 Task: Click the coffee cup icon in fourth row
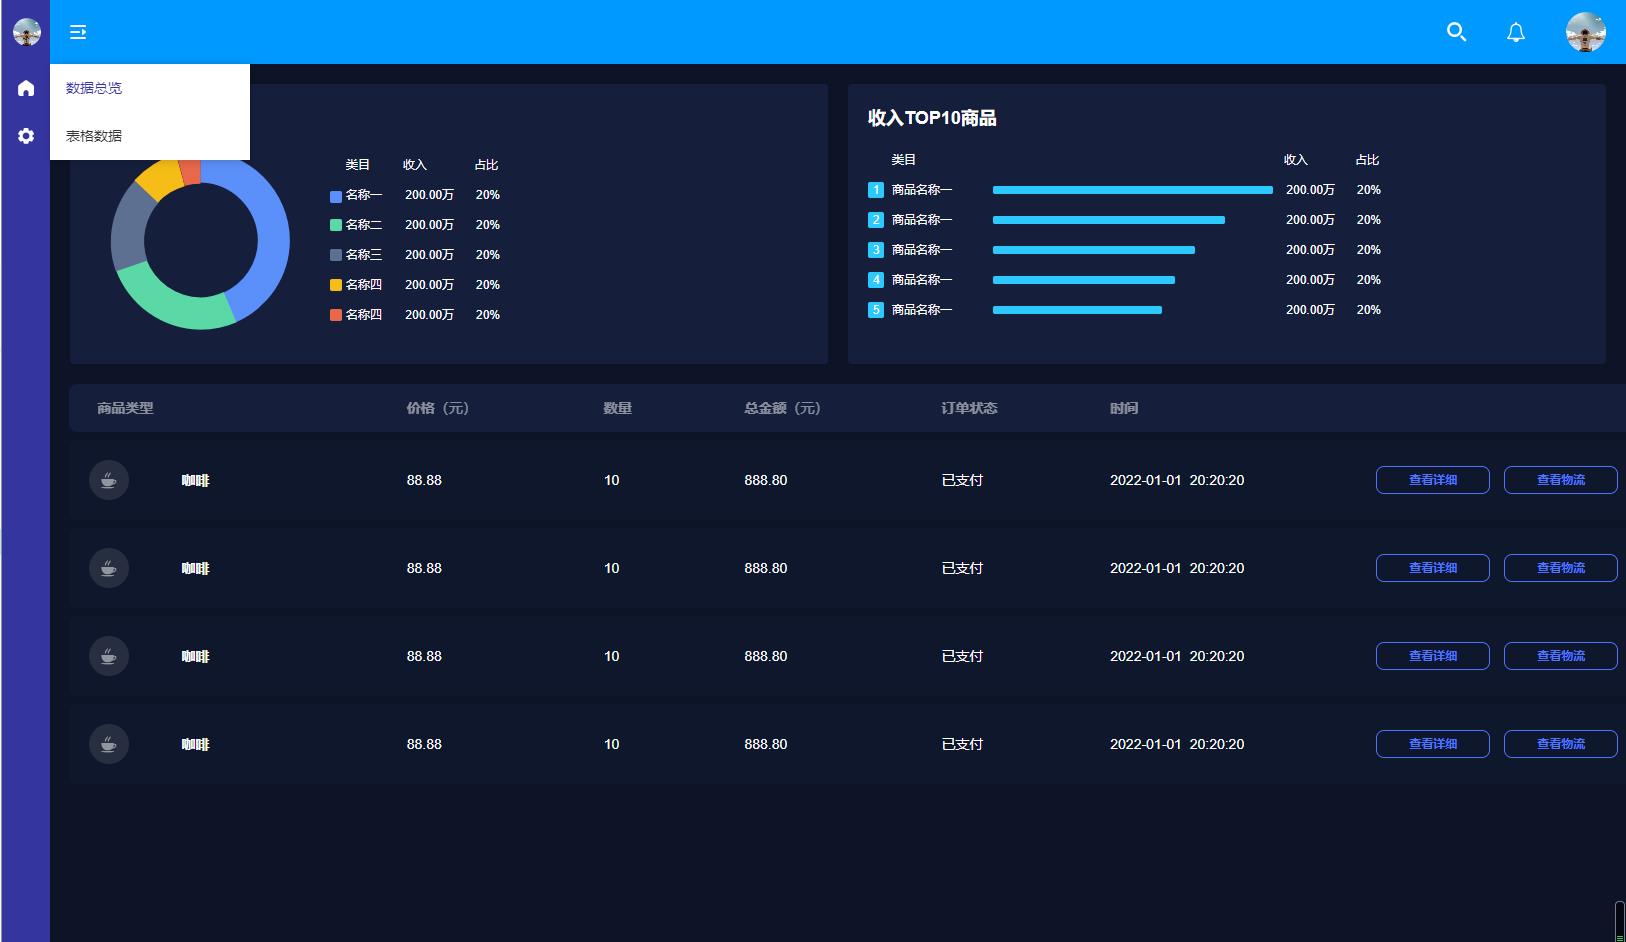[109, 744]
